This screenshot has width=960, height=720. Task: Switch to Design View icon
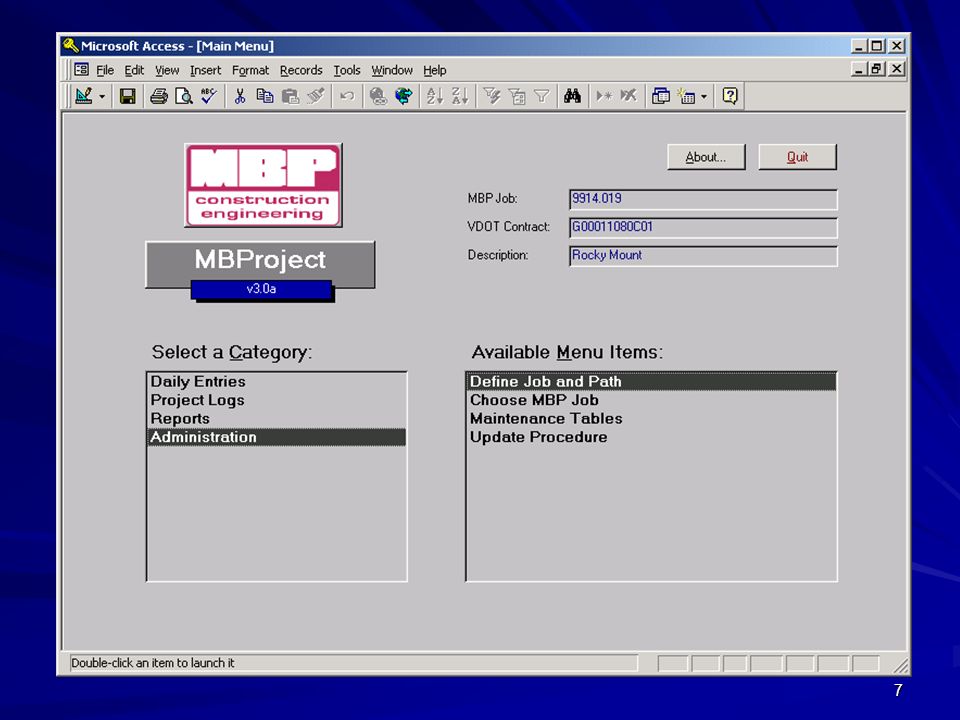click(x=83, y=96)
